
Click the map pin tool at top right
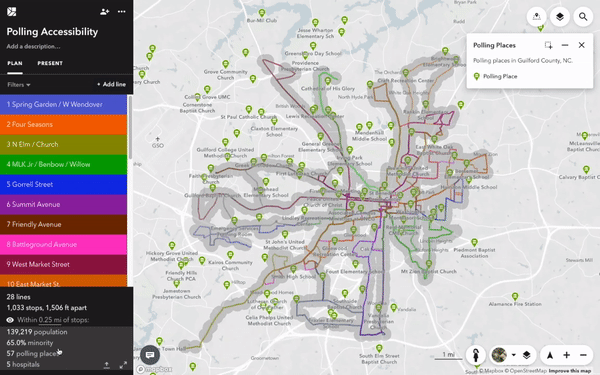point(536,17)
